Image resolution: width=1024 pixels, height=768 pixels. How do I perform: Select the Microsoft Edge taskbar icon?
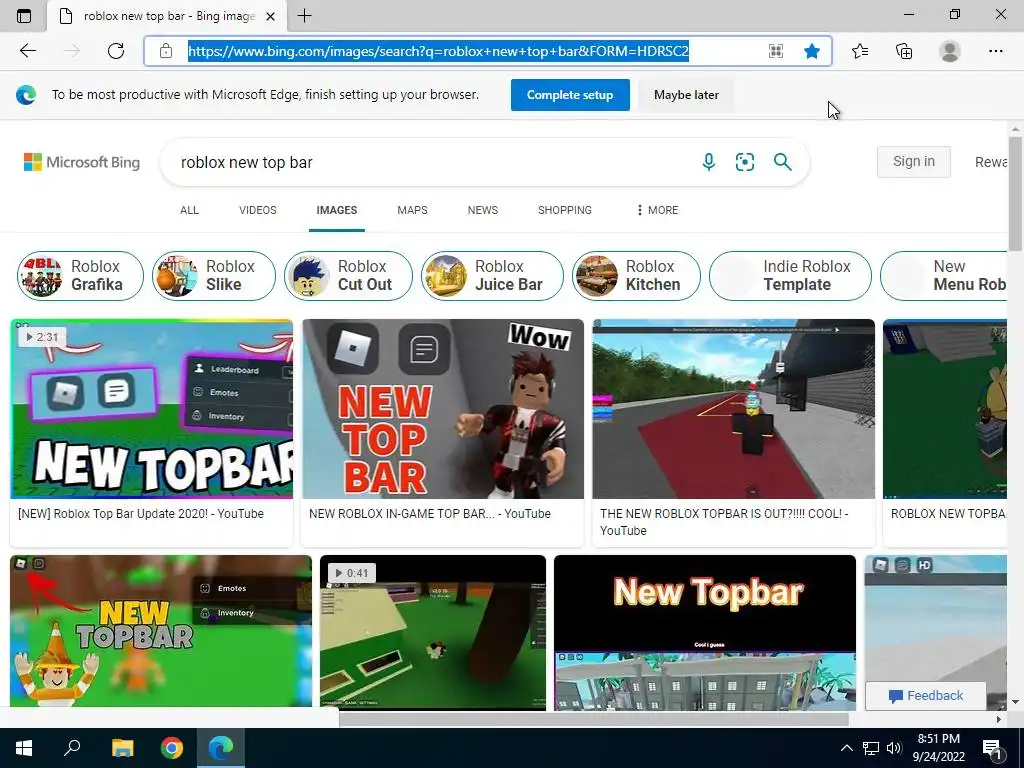pos(221,748)
